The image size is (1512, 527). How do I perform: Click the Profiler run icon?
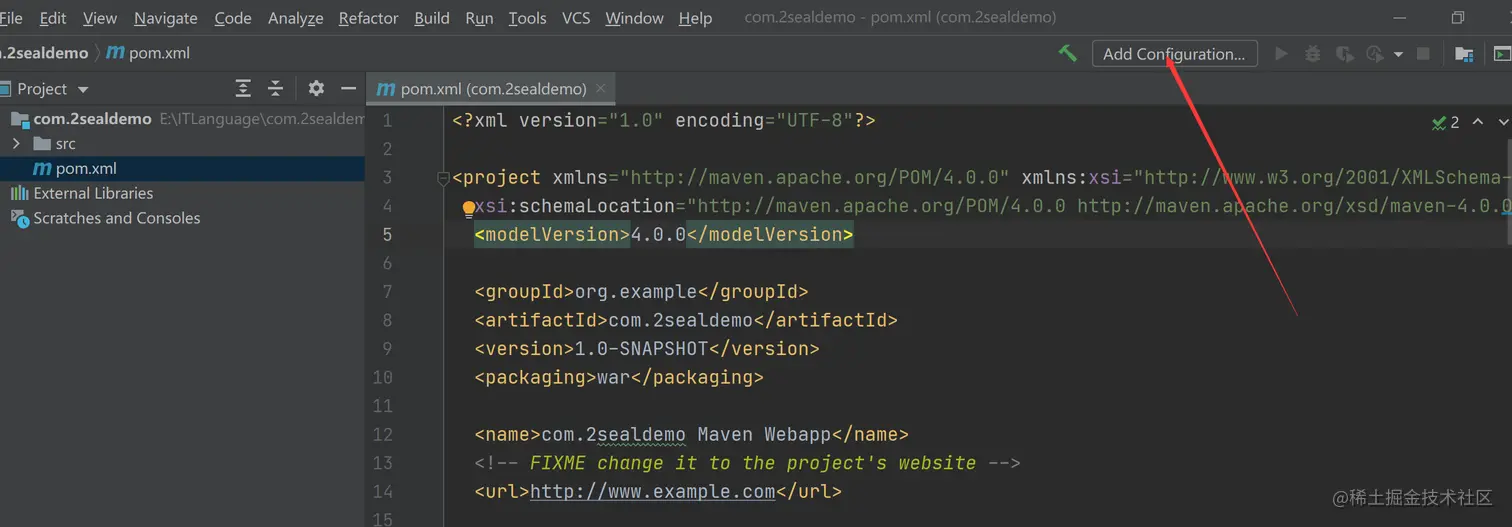tap(1376, 54)
